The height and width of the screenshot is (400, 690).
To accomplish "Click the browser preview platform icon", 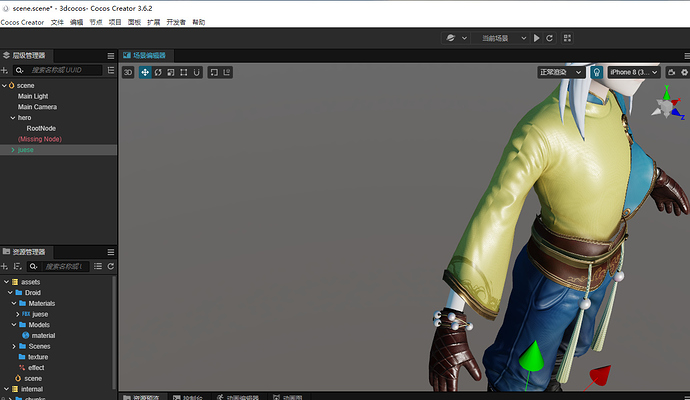I will tap(450, 38).
